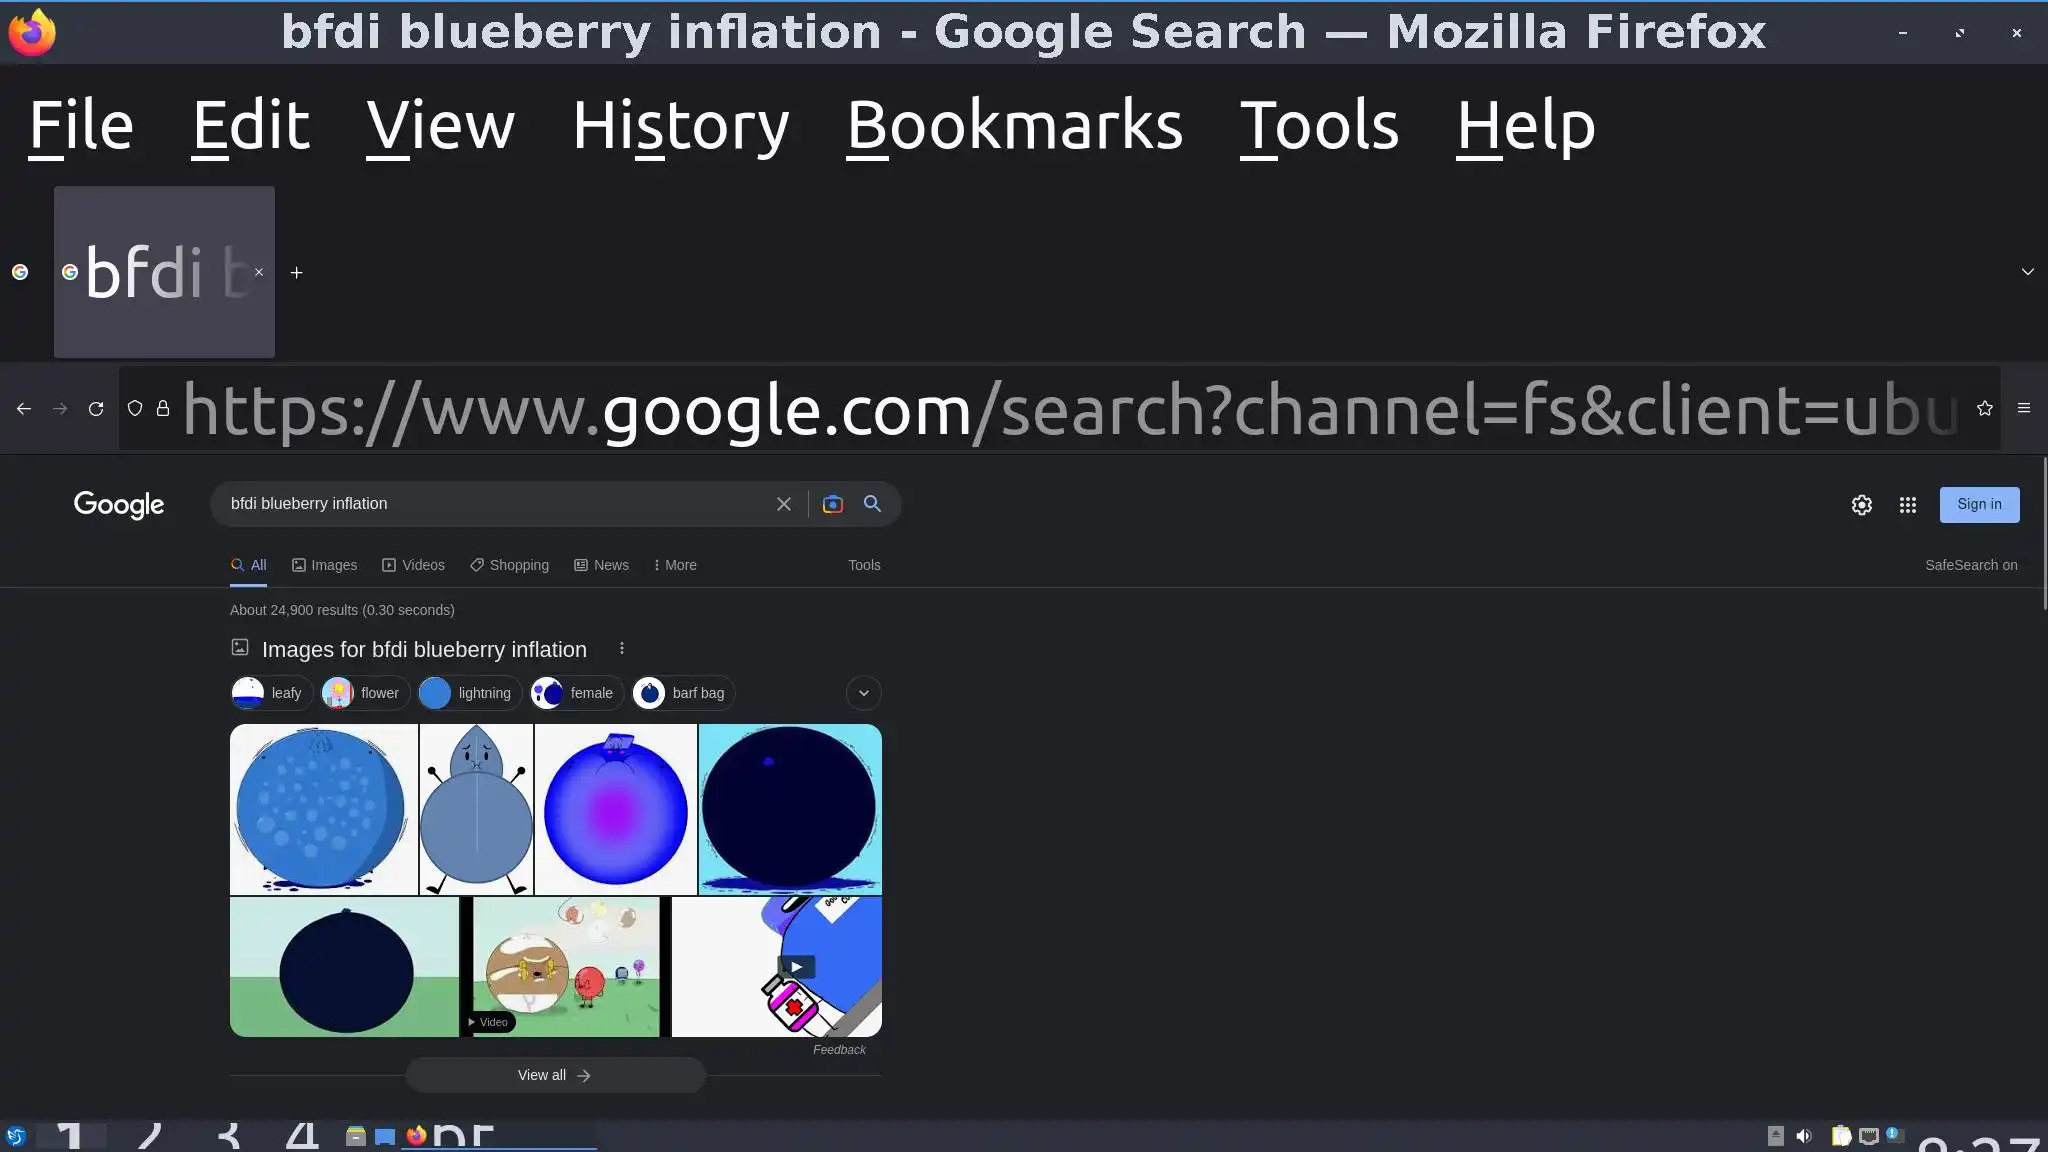This screenshot has width=2048, height=1152.
Task: Click the Sign in button
Action: pos(1979,504)
